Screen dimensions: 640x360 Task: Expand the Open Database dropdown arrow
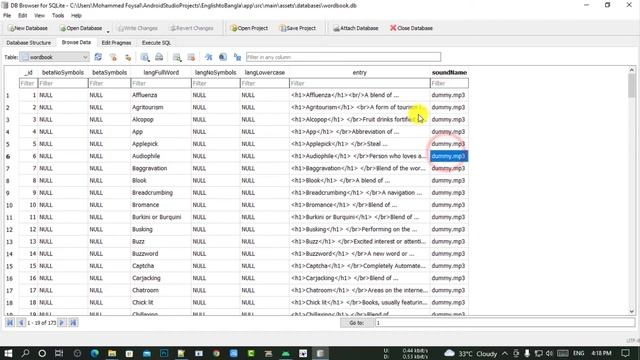108,31
